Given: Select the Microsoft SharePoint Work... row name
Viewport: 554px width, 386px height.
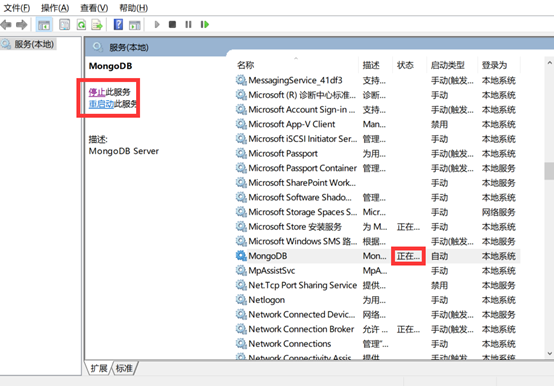Looking at the screenshot, I should tap(302, 183).
